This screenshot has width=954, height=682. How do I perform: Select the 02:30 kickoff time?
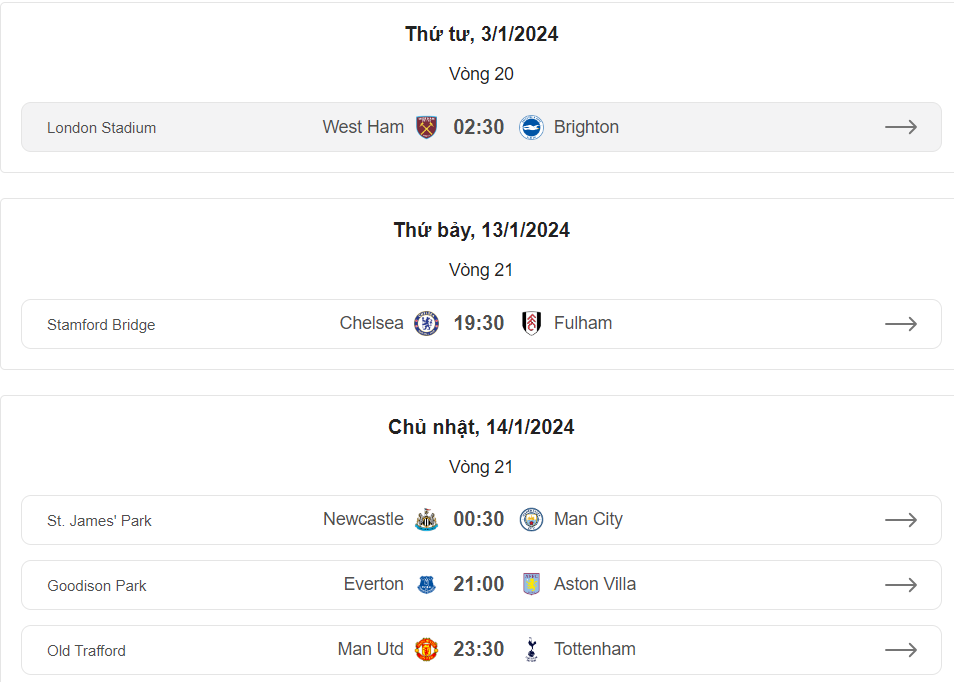(479, 127)
